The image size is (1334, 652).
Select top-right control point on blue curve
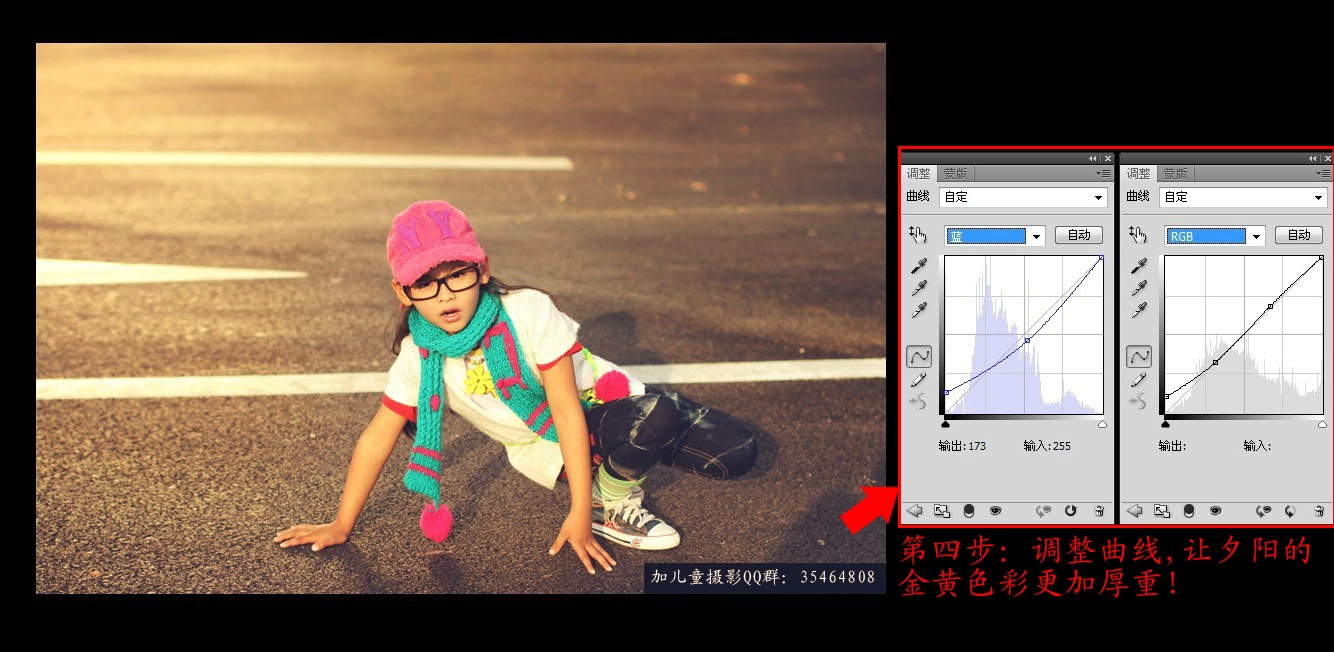1101,258
